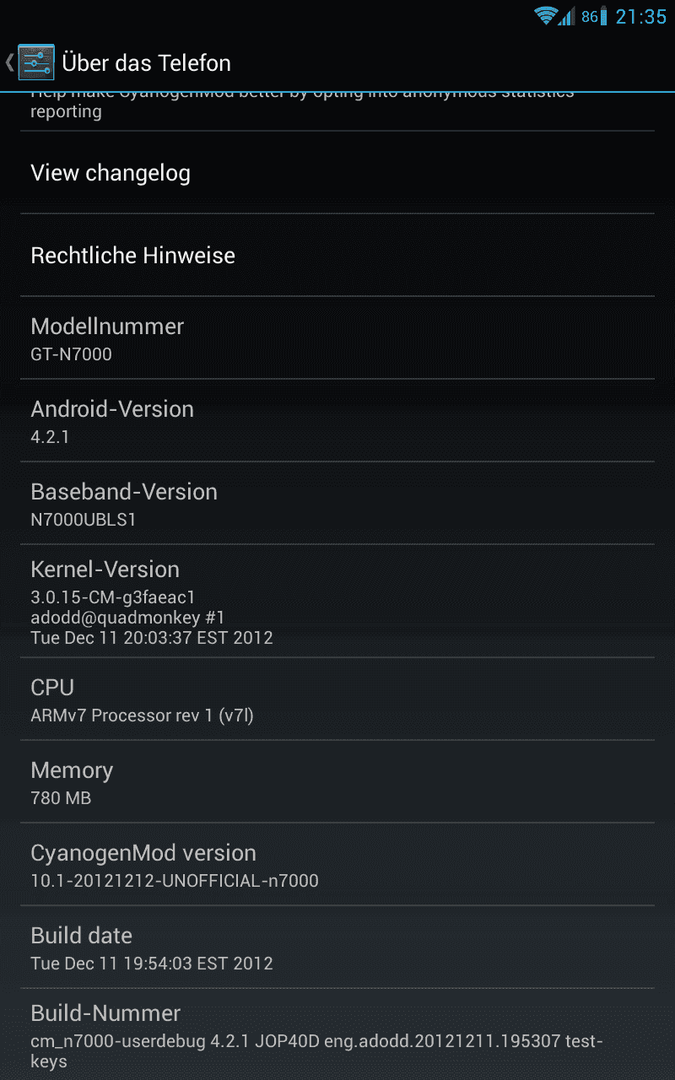This screenshot has height=1080, width=675.
Task: Select the Baseband-Version entry
Action: click(338, 503)
